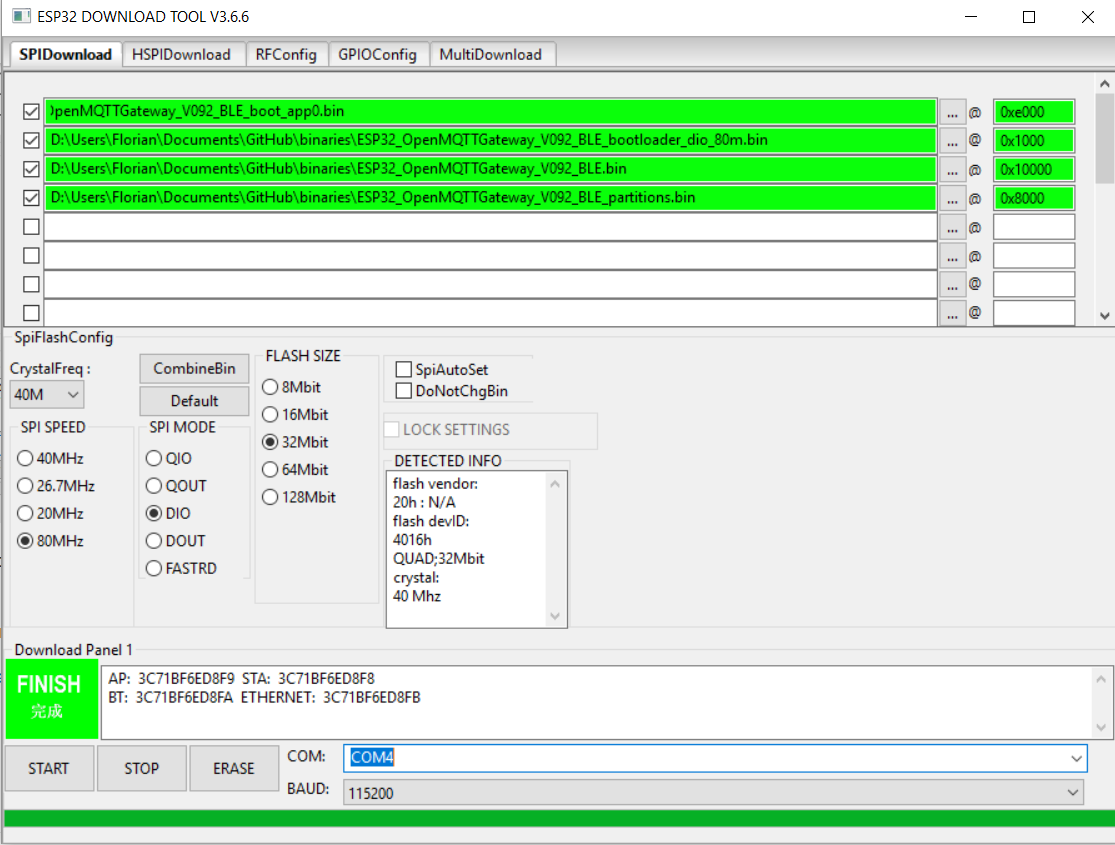The width and height of the screenshot is (1115, 845).
Task: Set SPI SPEED to 40MHz
Action: pyautogui.click(x=23, y=458)
